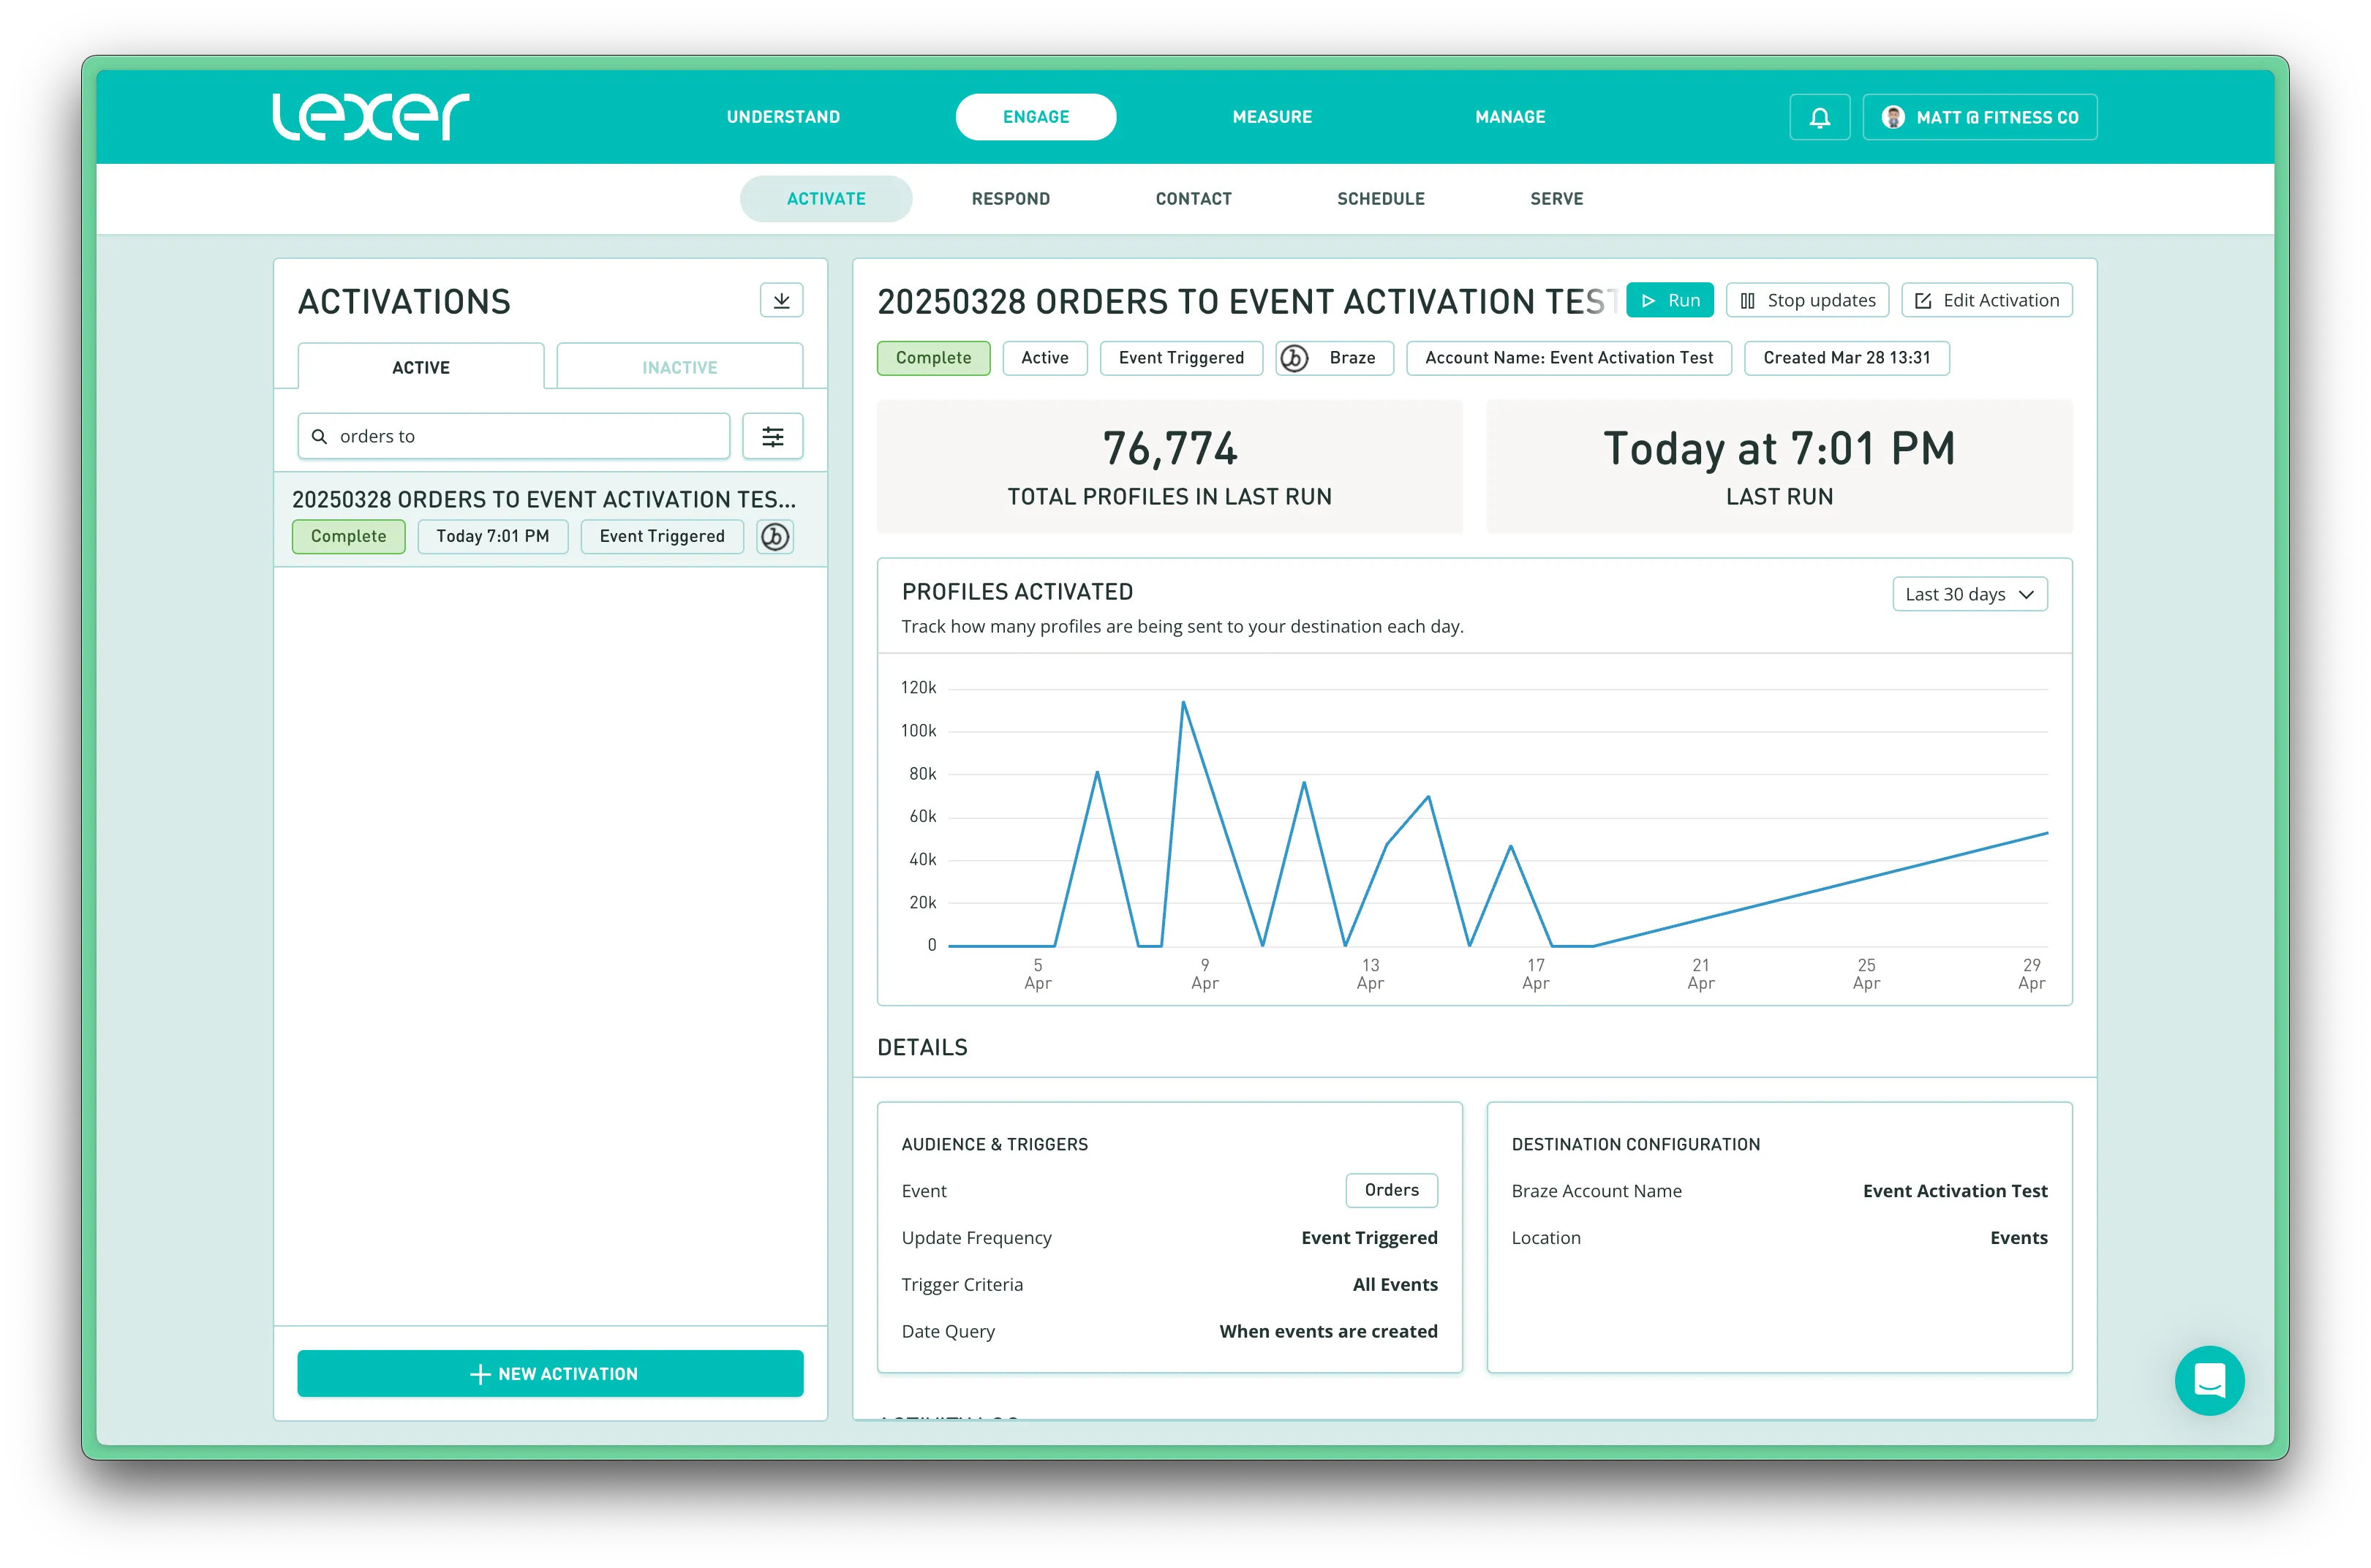The height and width of the screenshot is (1568, 2371).
Task: Click the Run button
Action: tap(1669, 300)
